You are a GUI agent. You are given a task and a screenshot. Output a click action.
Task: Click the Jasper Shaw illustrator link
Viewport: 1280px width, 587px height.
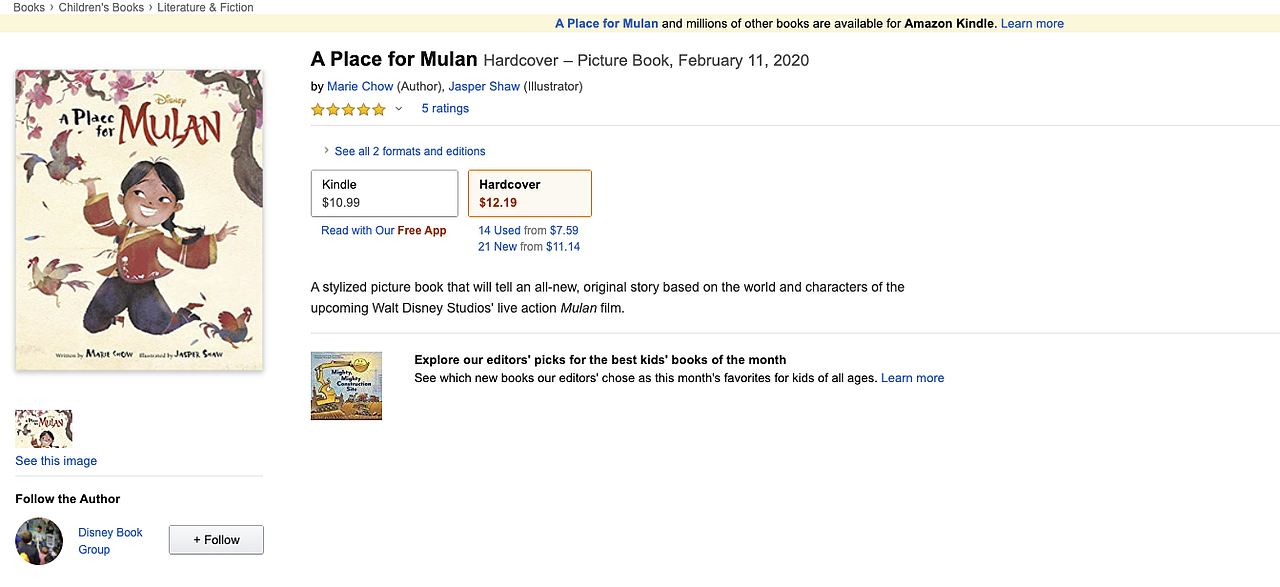484,86
